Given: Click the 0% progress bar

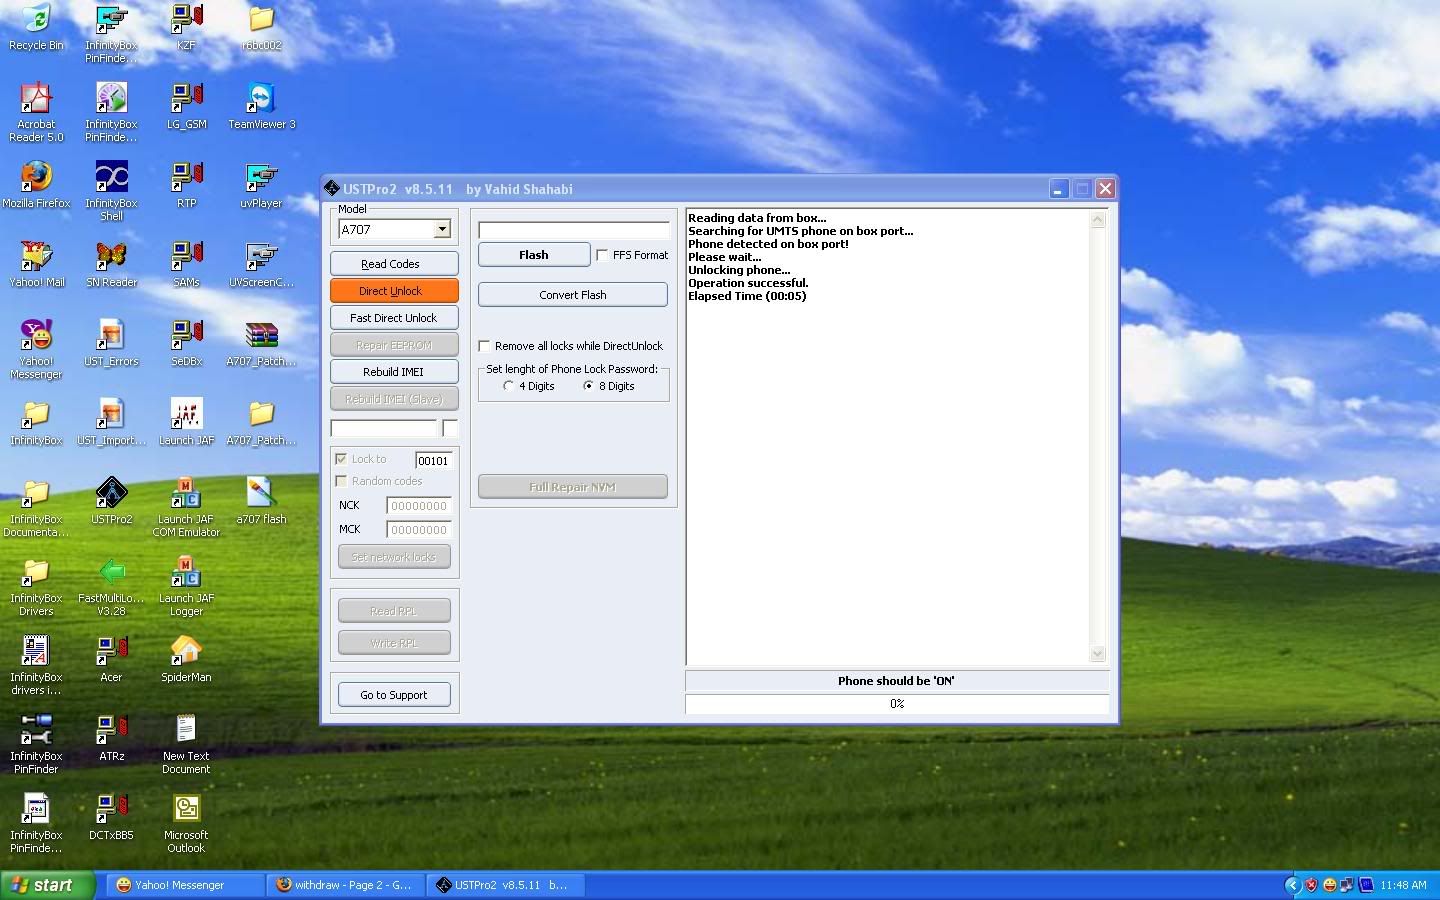Looking at the screenshot, I should click(x=897, y=704).
